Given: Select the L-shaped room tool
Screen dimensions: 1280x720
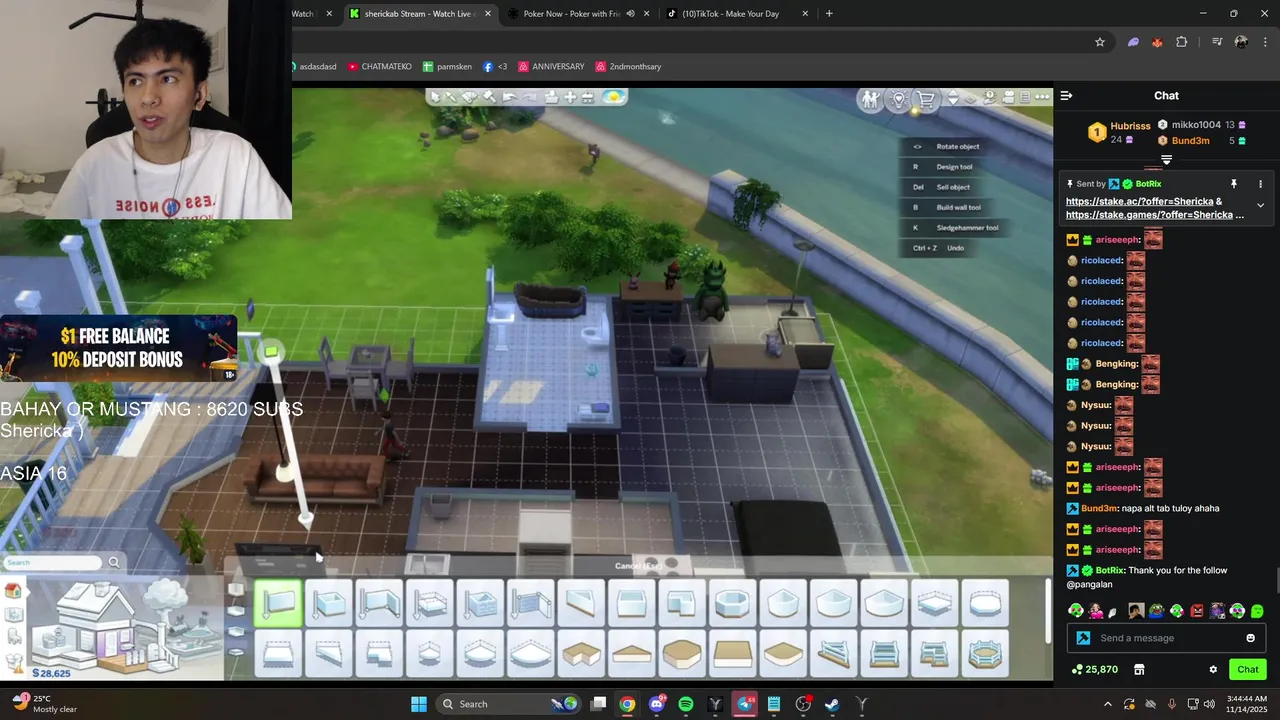Looking at the screenshot, I should coord(682,604).
